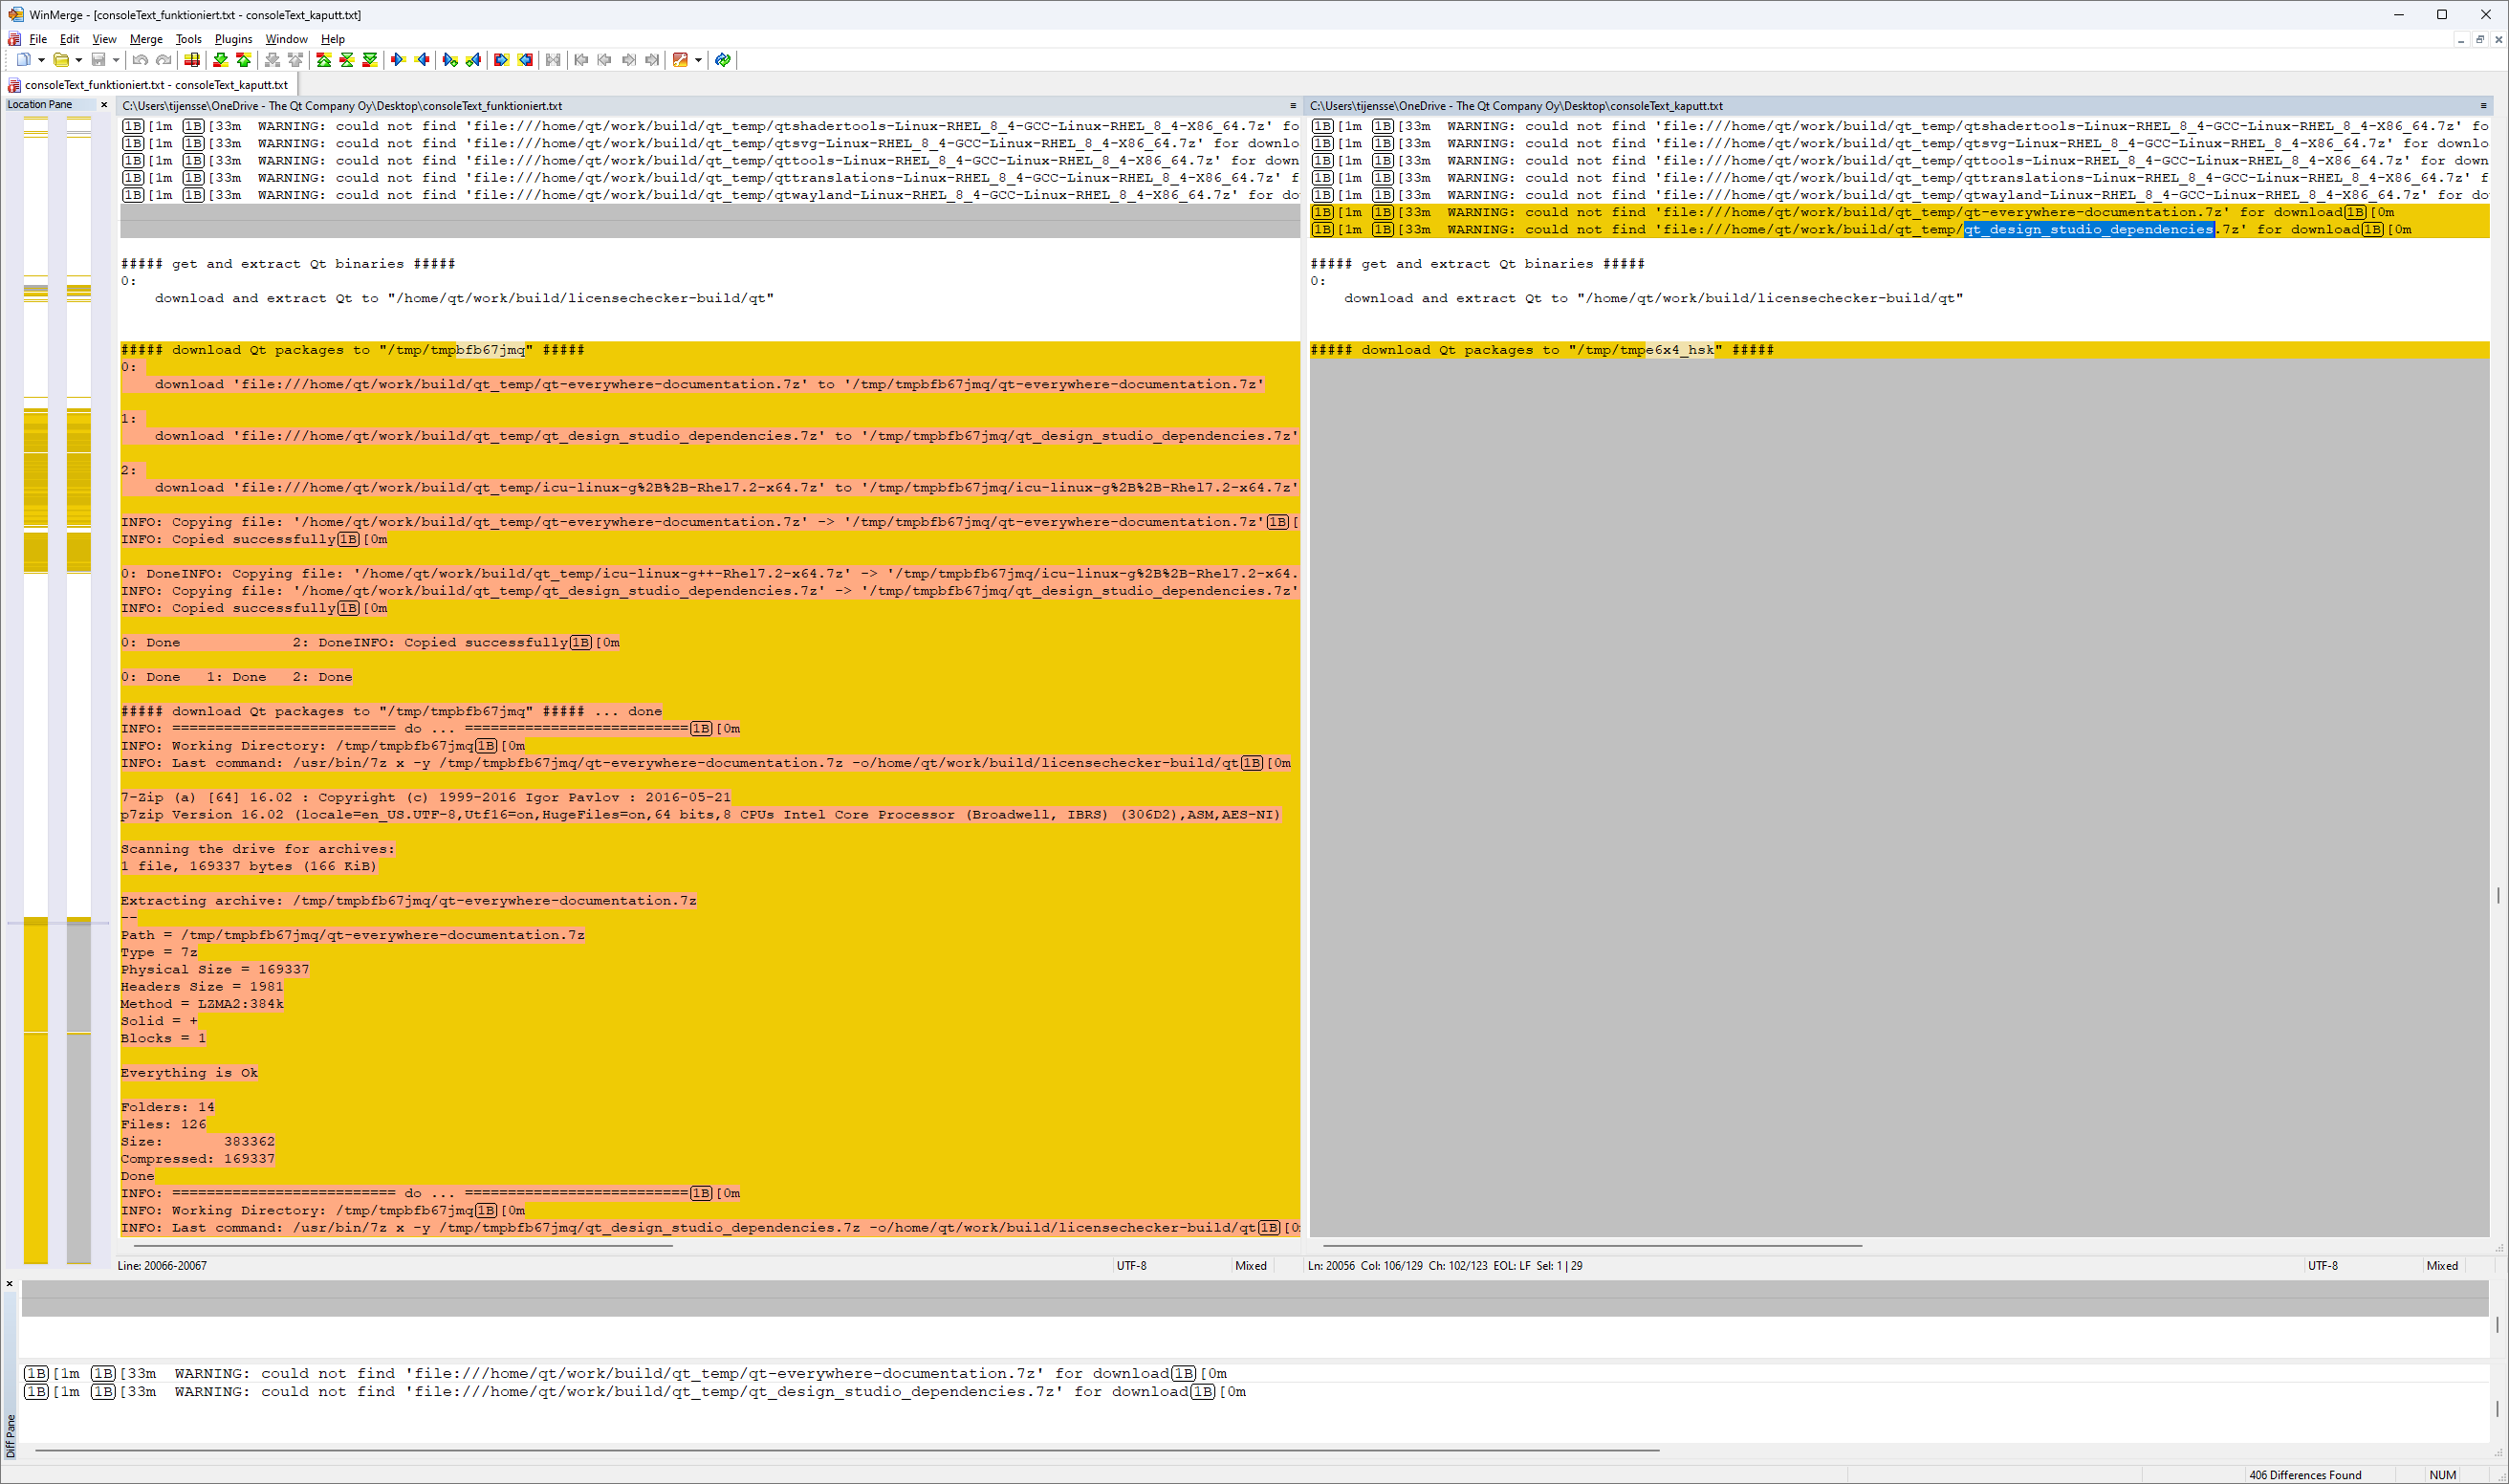Minimize the inner document window

(x=2461, y=39)
